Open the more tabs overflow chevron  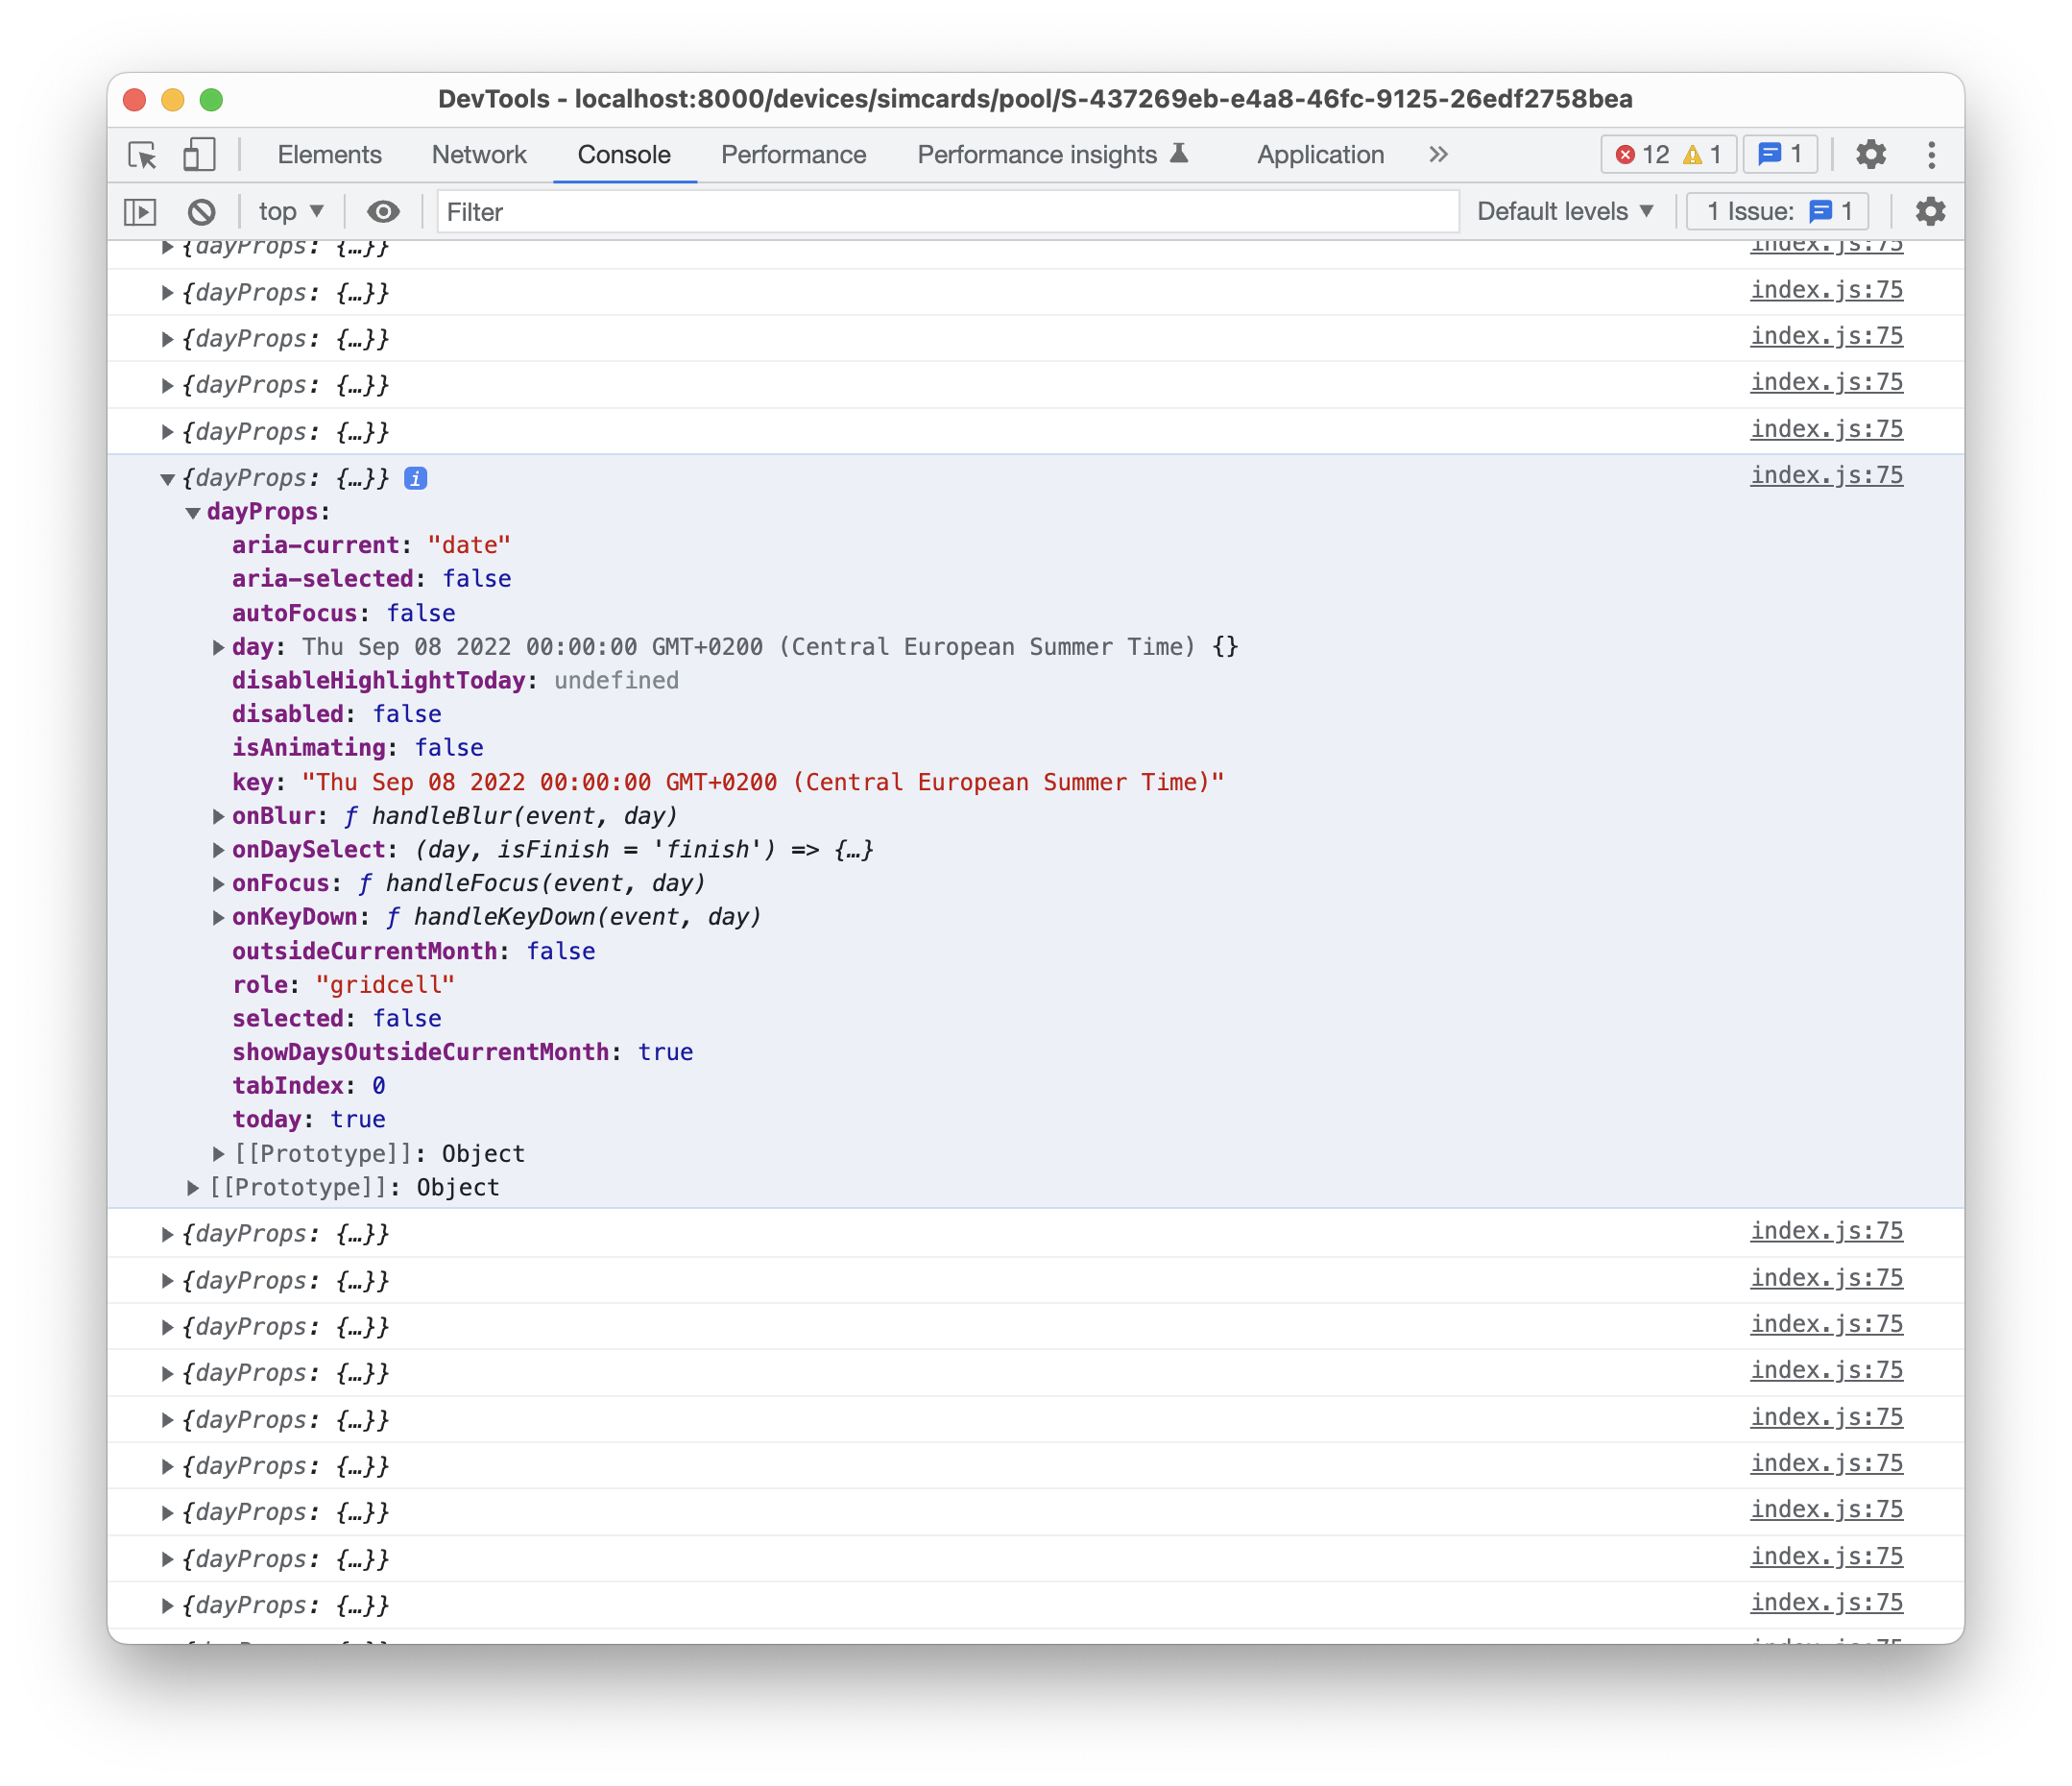tap(1438, 154)
